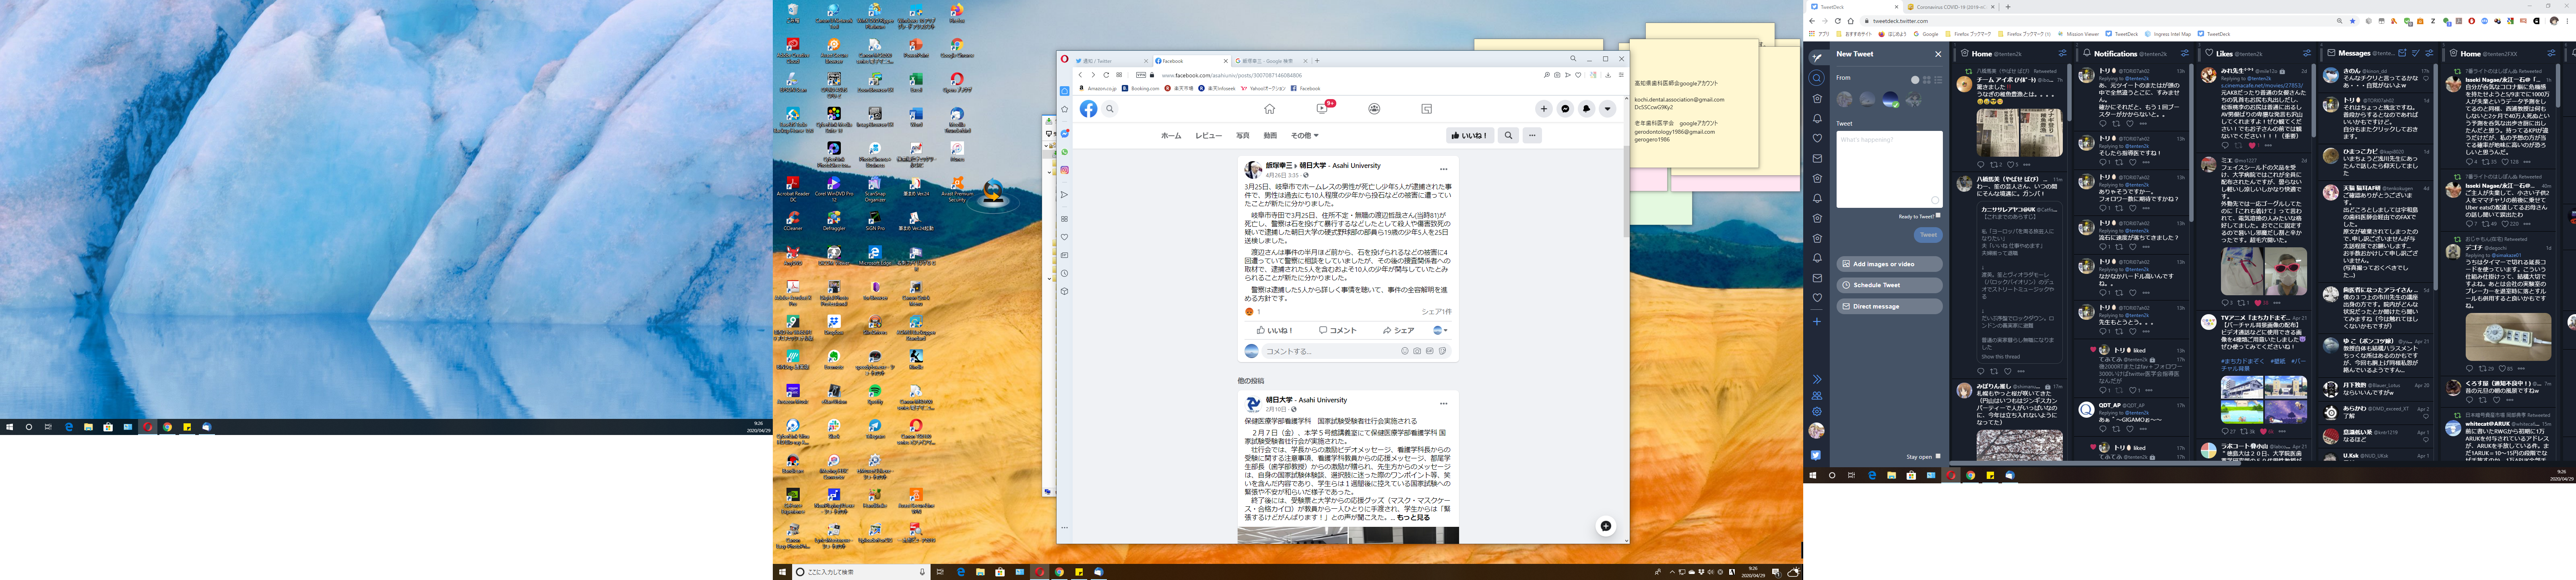This screenshot has height=580, width=2576.
Task: Toggle the Stay open checkbox
Action: point(1938,456)
